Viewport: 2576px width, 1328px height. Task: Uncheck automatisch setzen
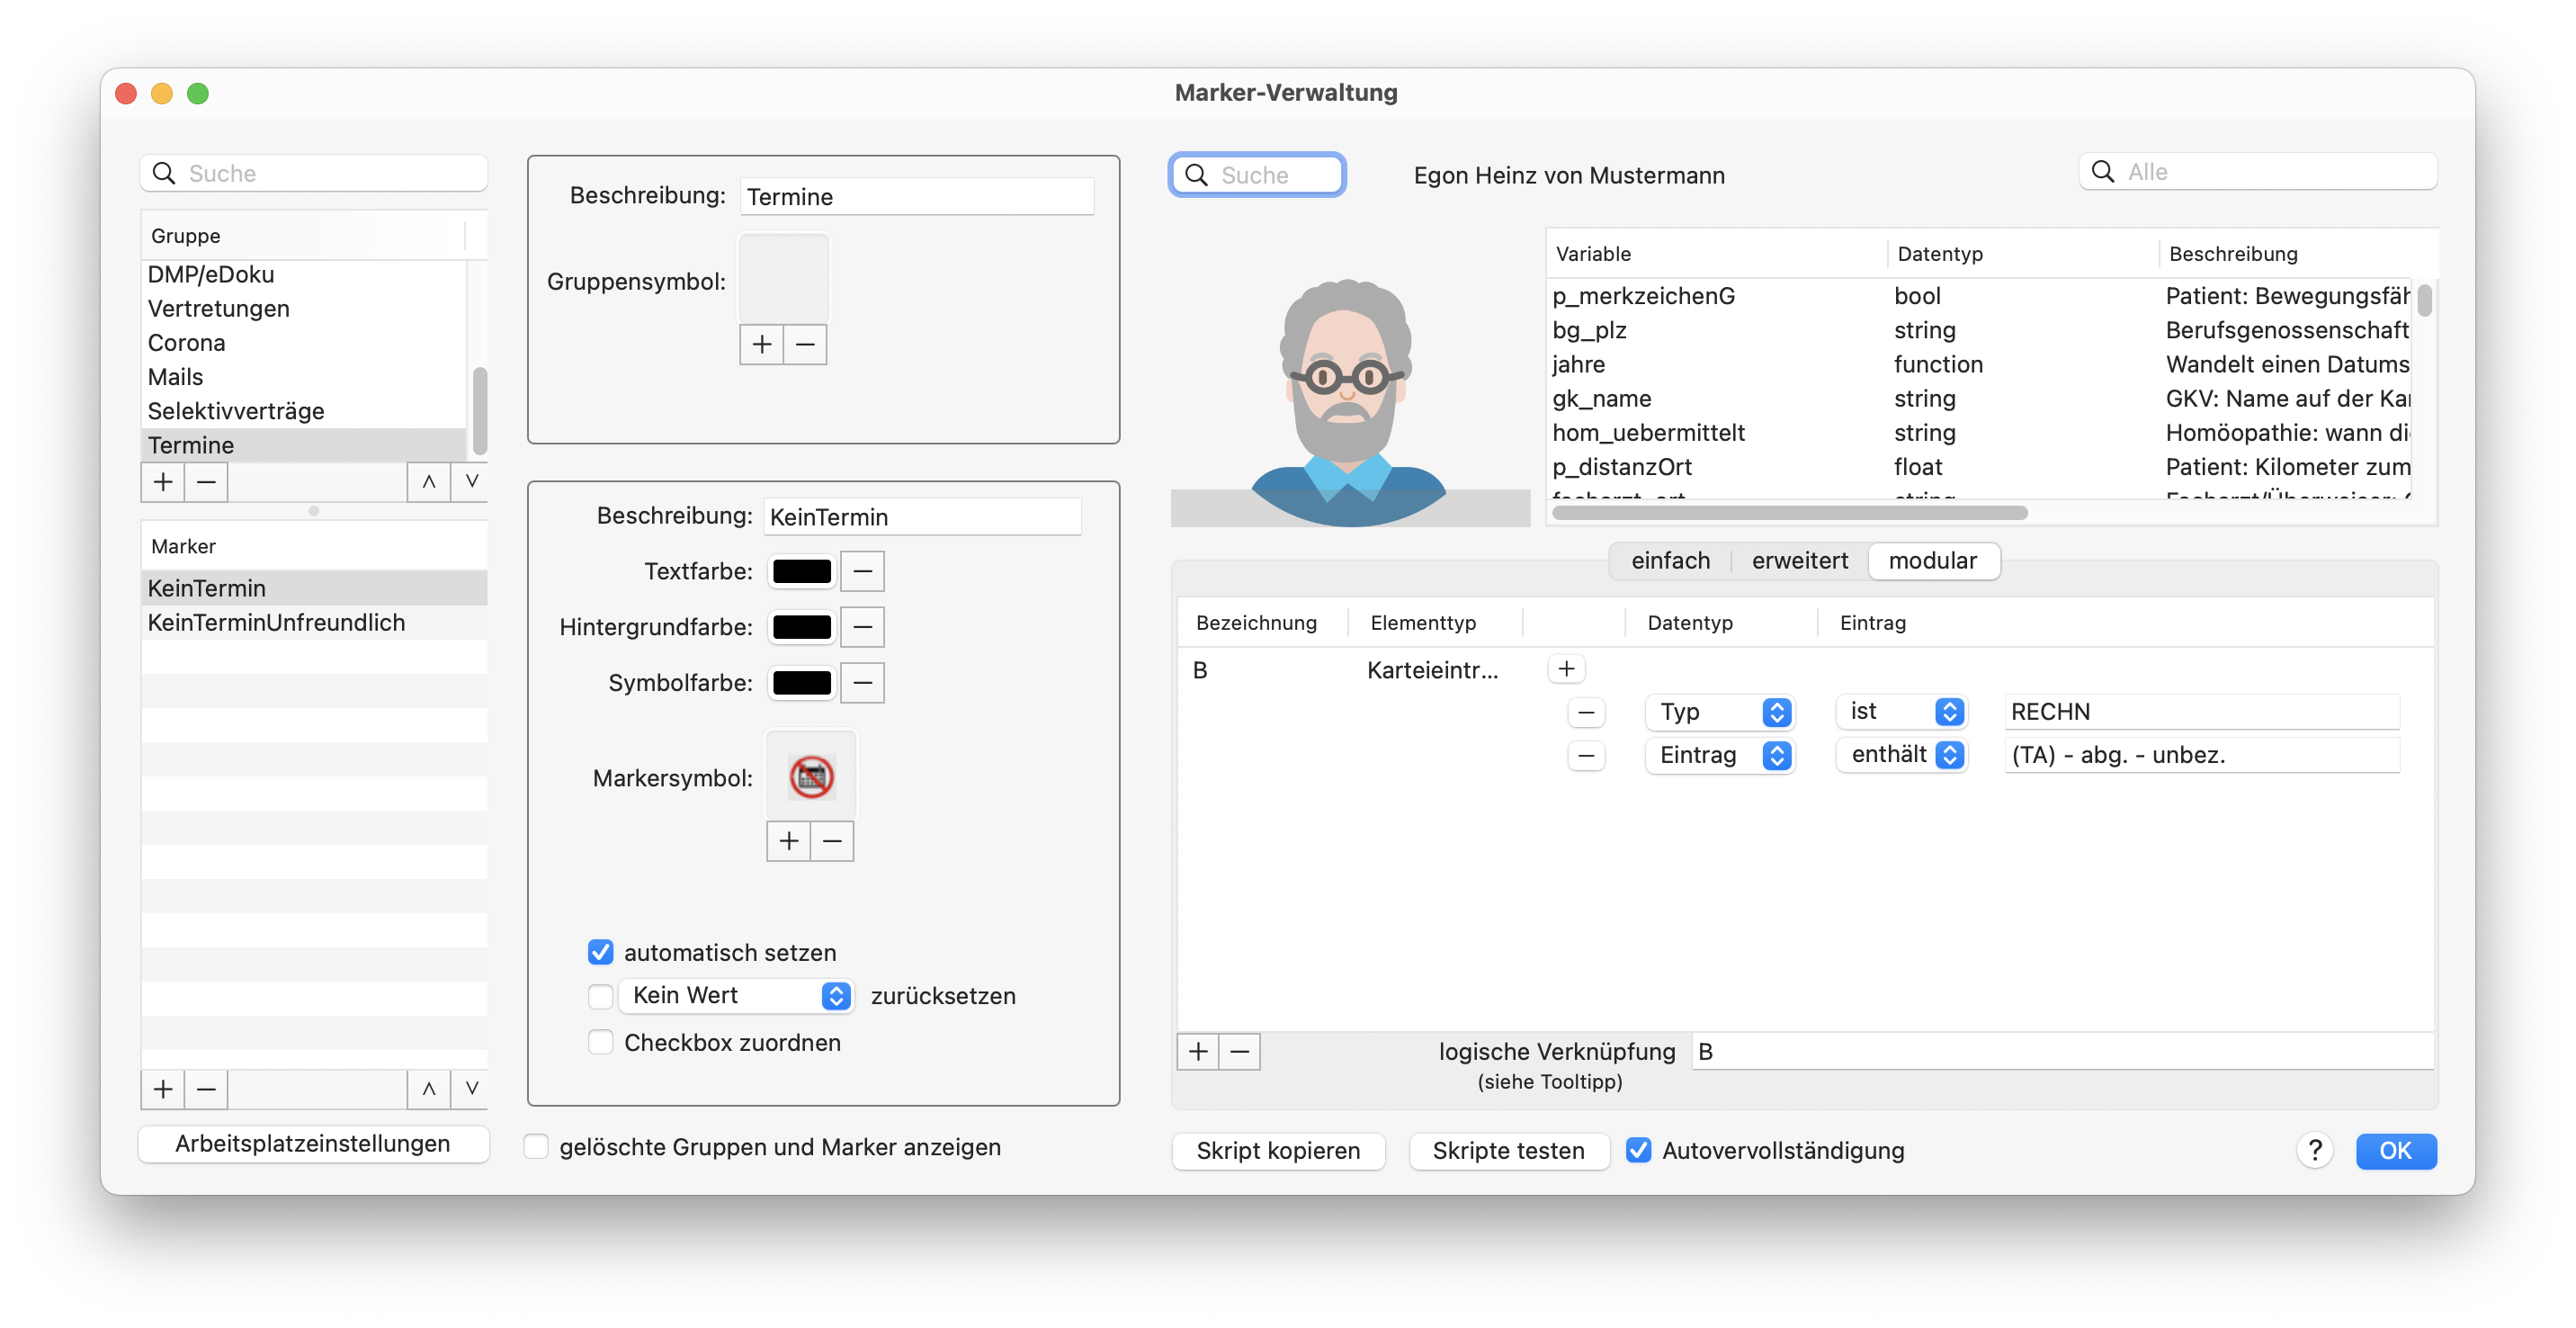(600, 952)
